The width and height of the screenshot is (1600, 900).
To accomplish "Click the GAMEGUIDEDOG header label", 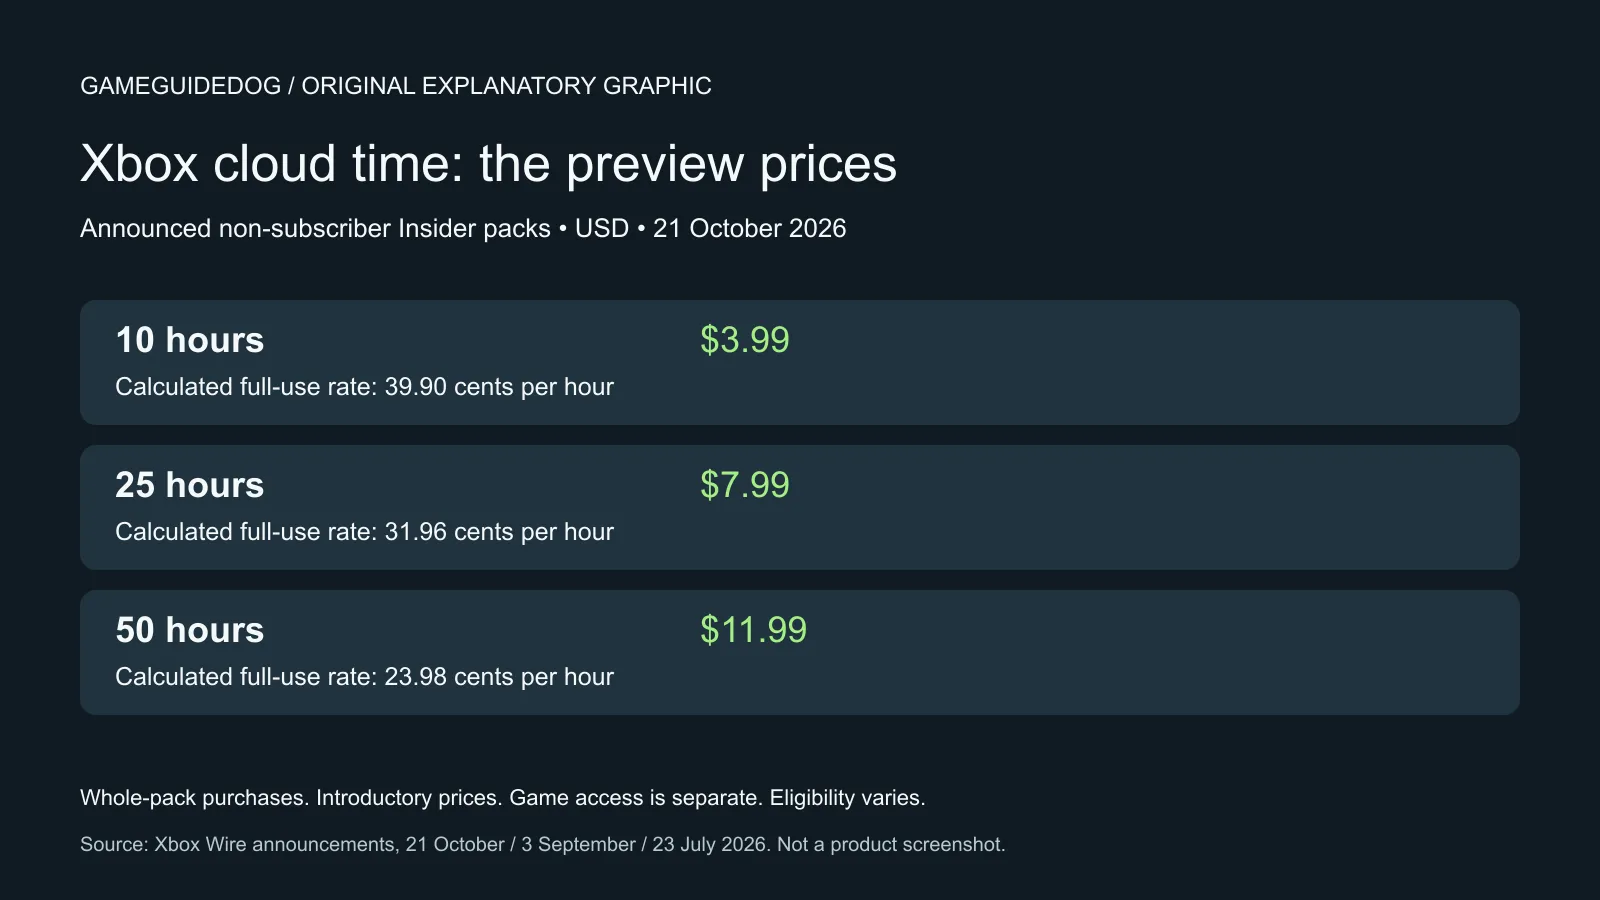I will point(180,86).
